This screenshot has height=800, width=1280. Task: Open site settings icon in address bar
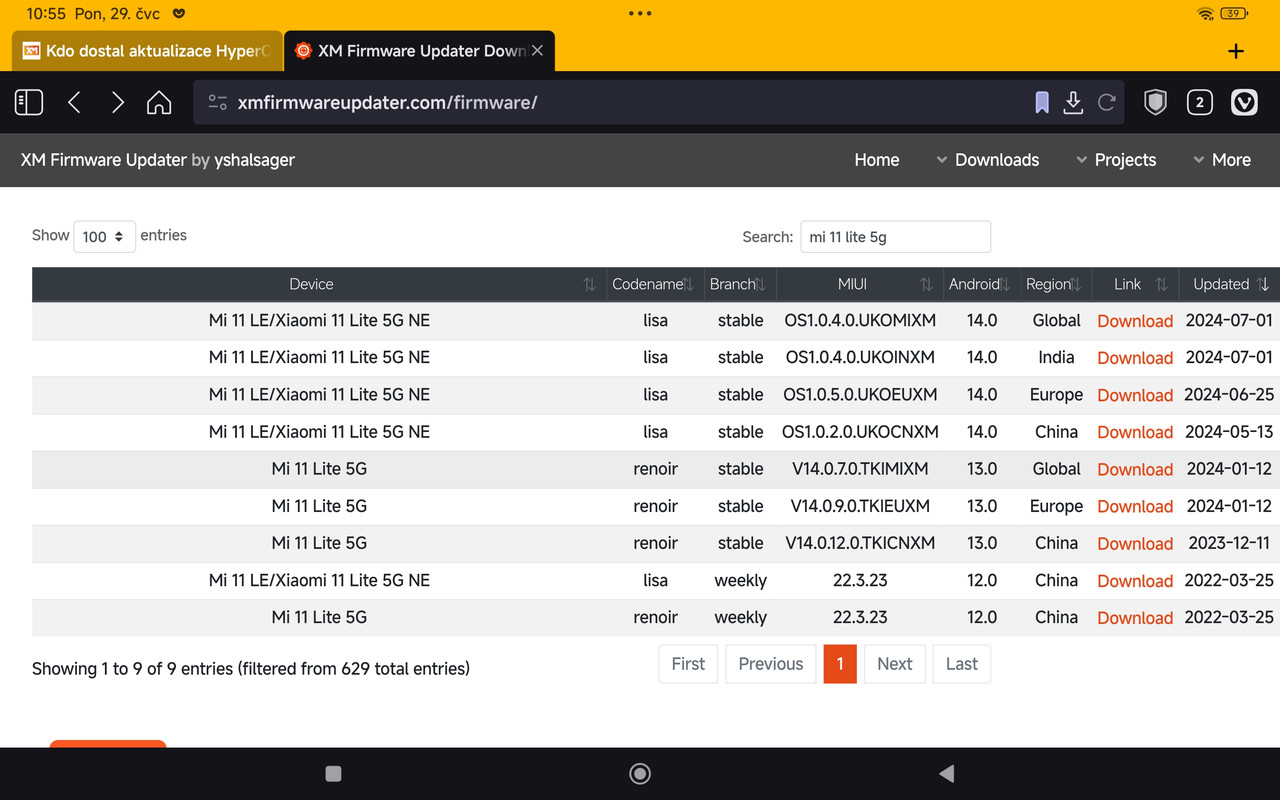218,102
